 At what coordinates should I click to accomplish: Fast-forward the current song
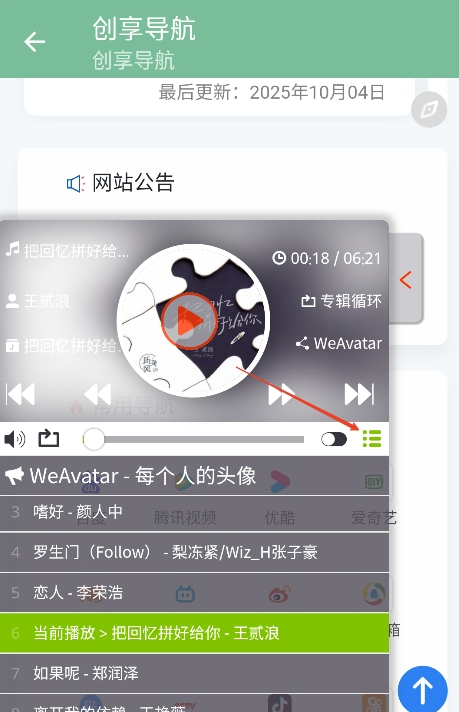281,394
